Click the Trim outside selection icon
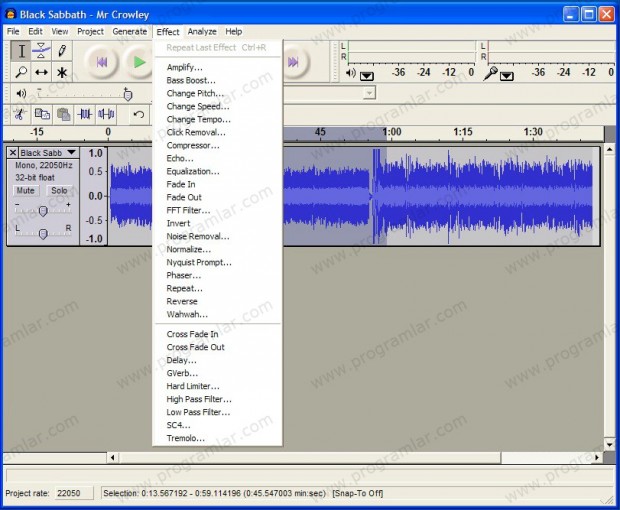Image resolution: width=620 pixels, height=510 pixels. [x=85, y=115]
